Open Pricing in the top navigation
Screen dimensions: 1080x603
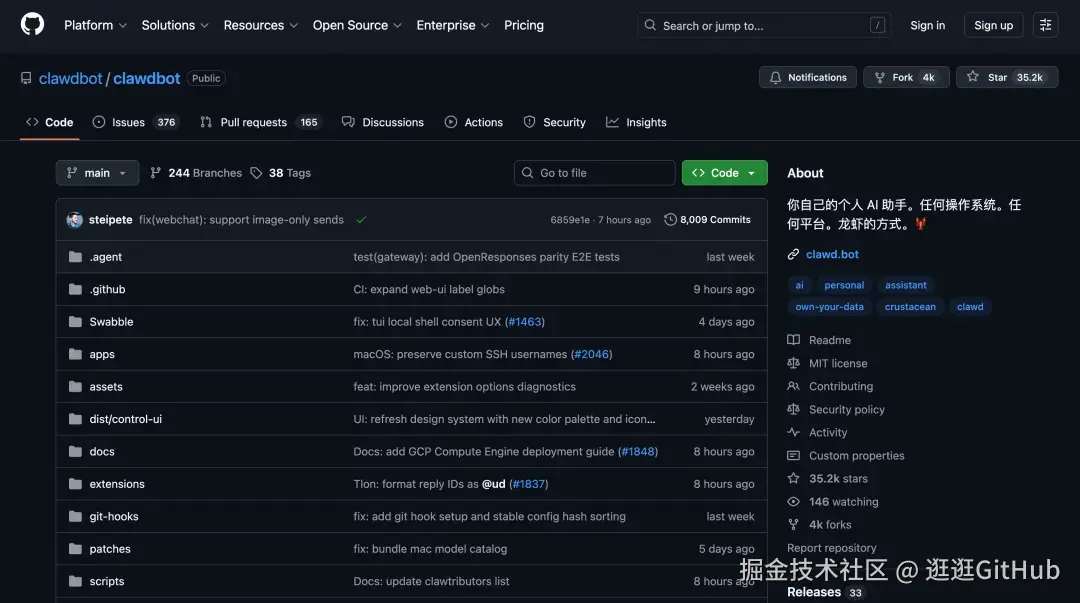click(x=523, y=25)
